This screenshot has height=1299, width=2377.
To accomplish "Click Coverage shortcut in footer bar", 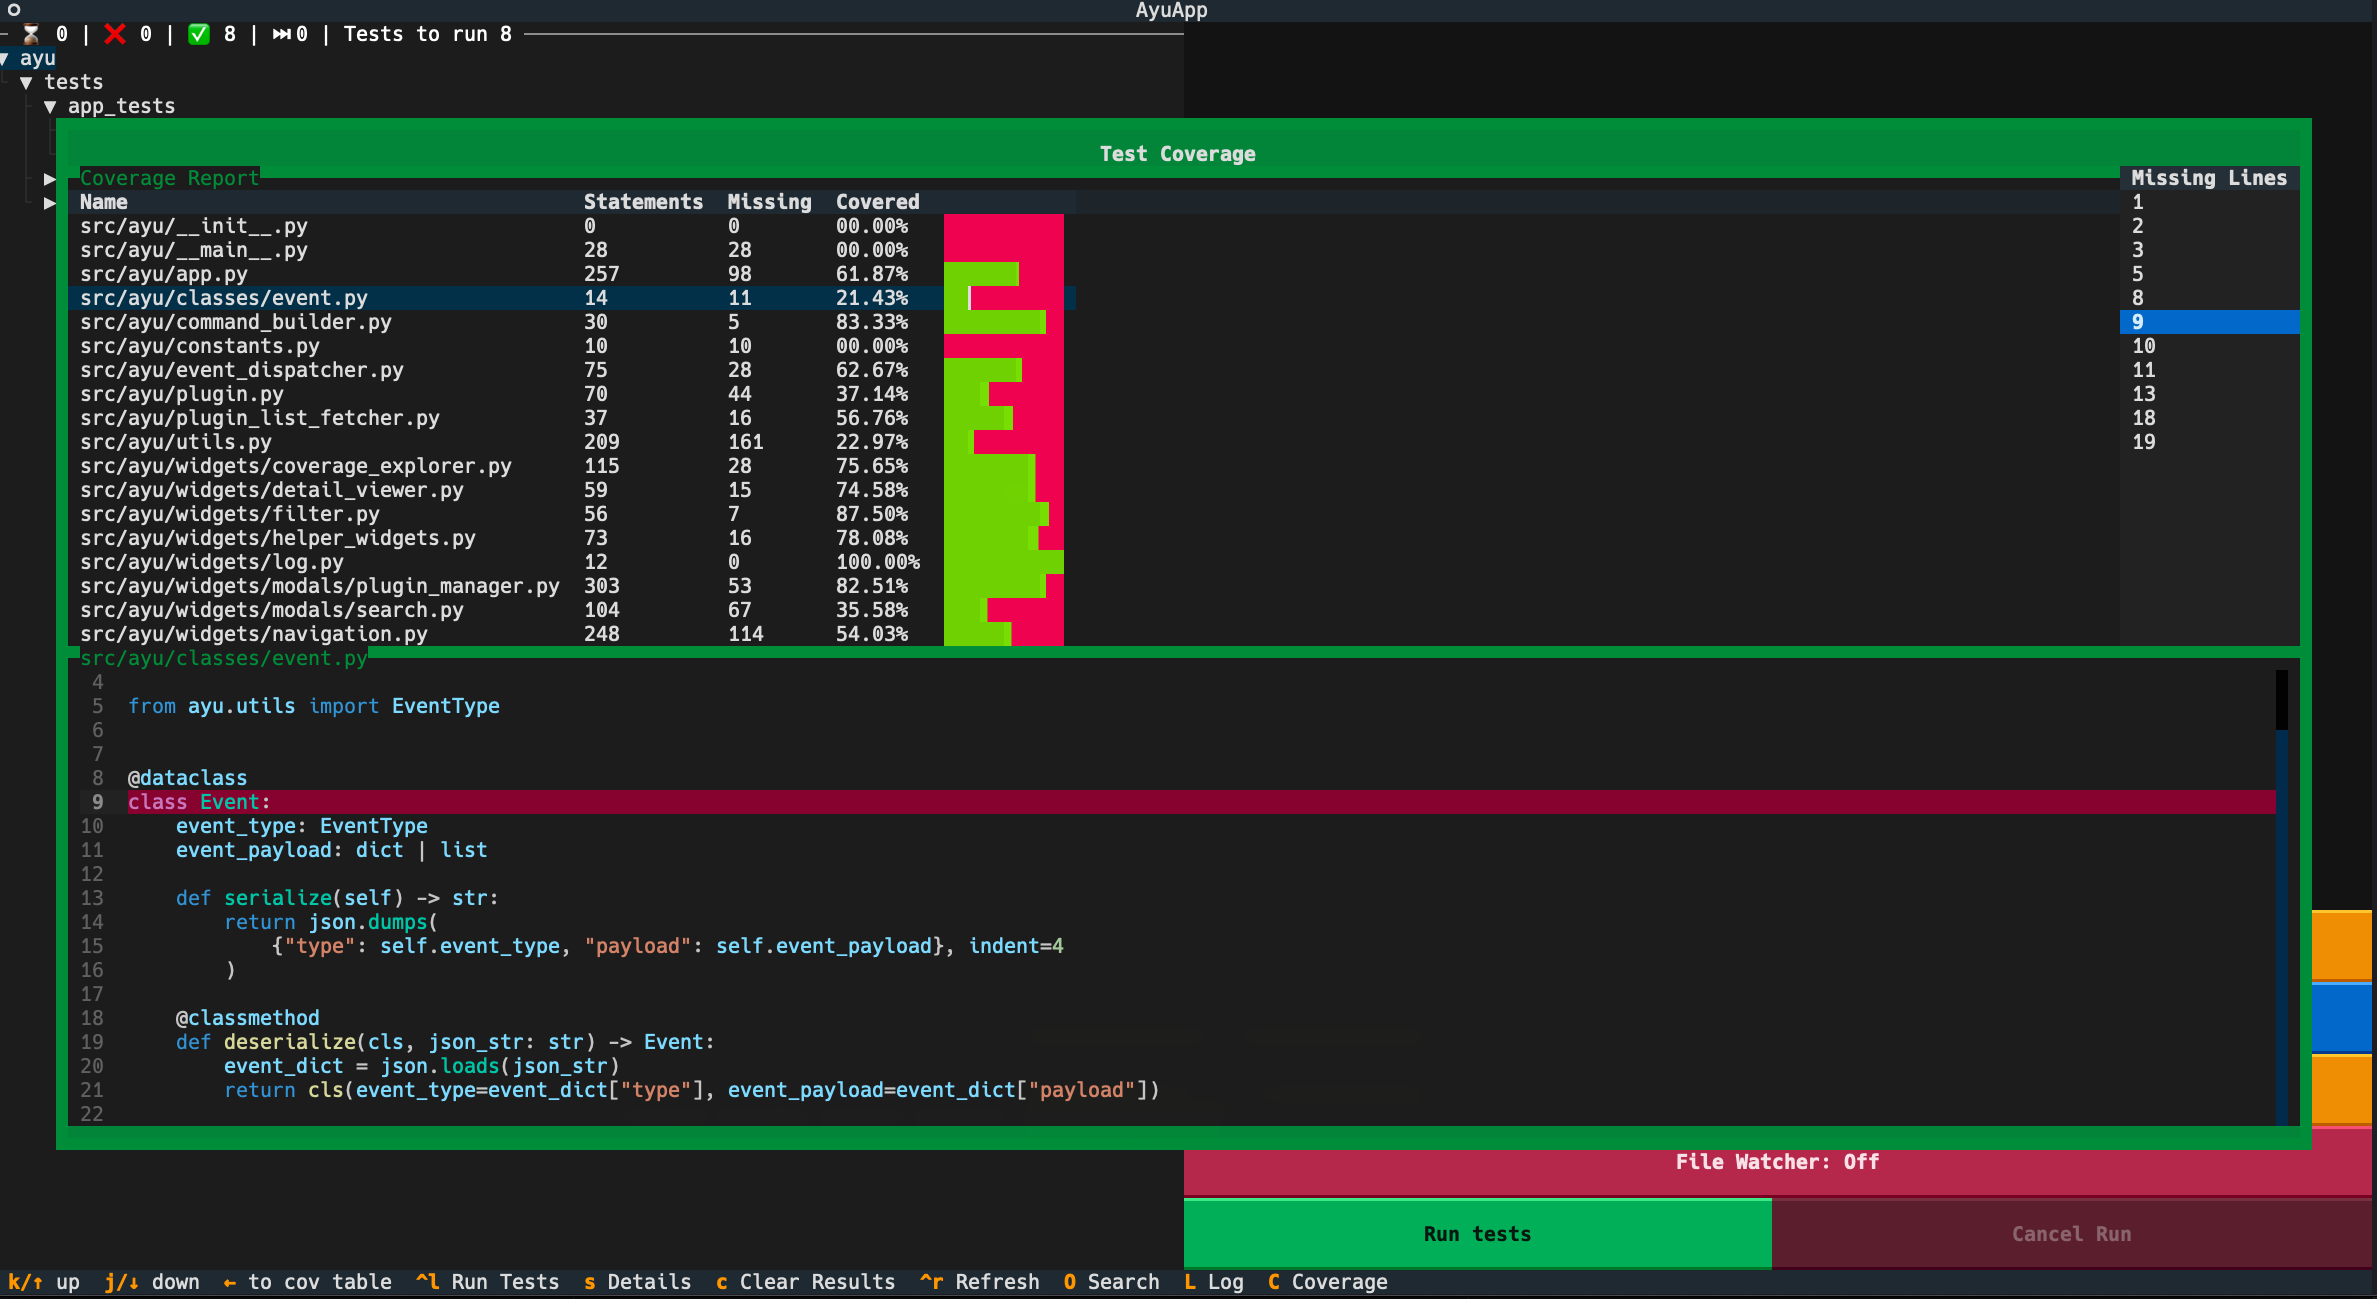I will (1327, 1282).
